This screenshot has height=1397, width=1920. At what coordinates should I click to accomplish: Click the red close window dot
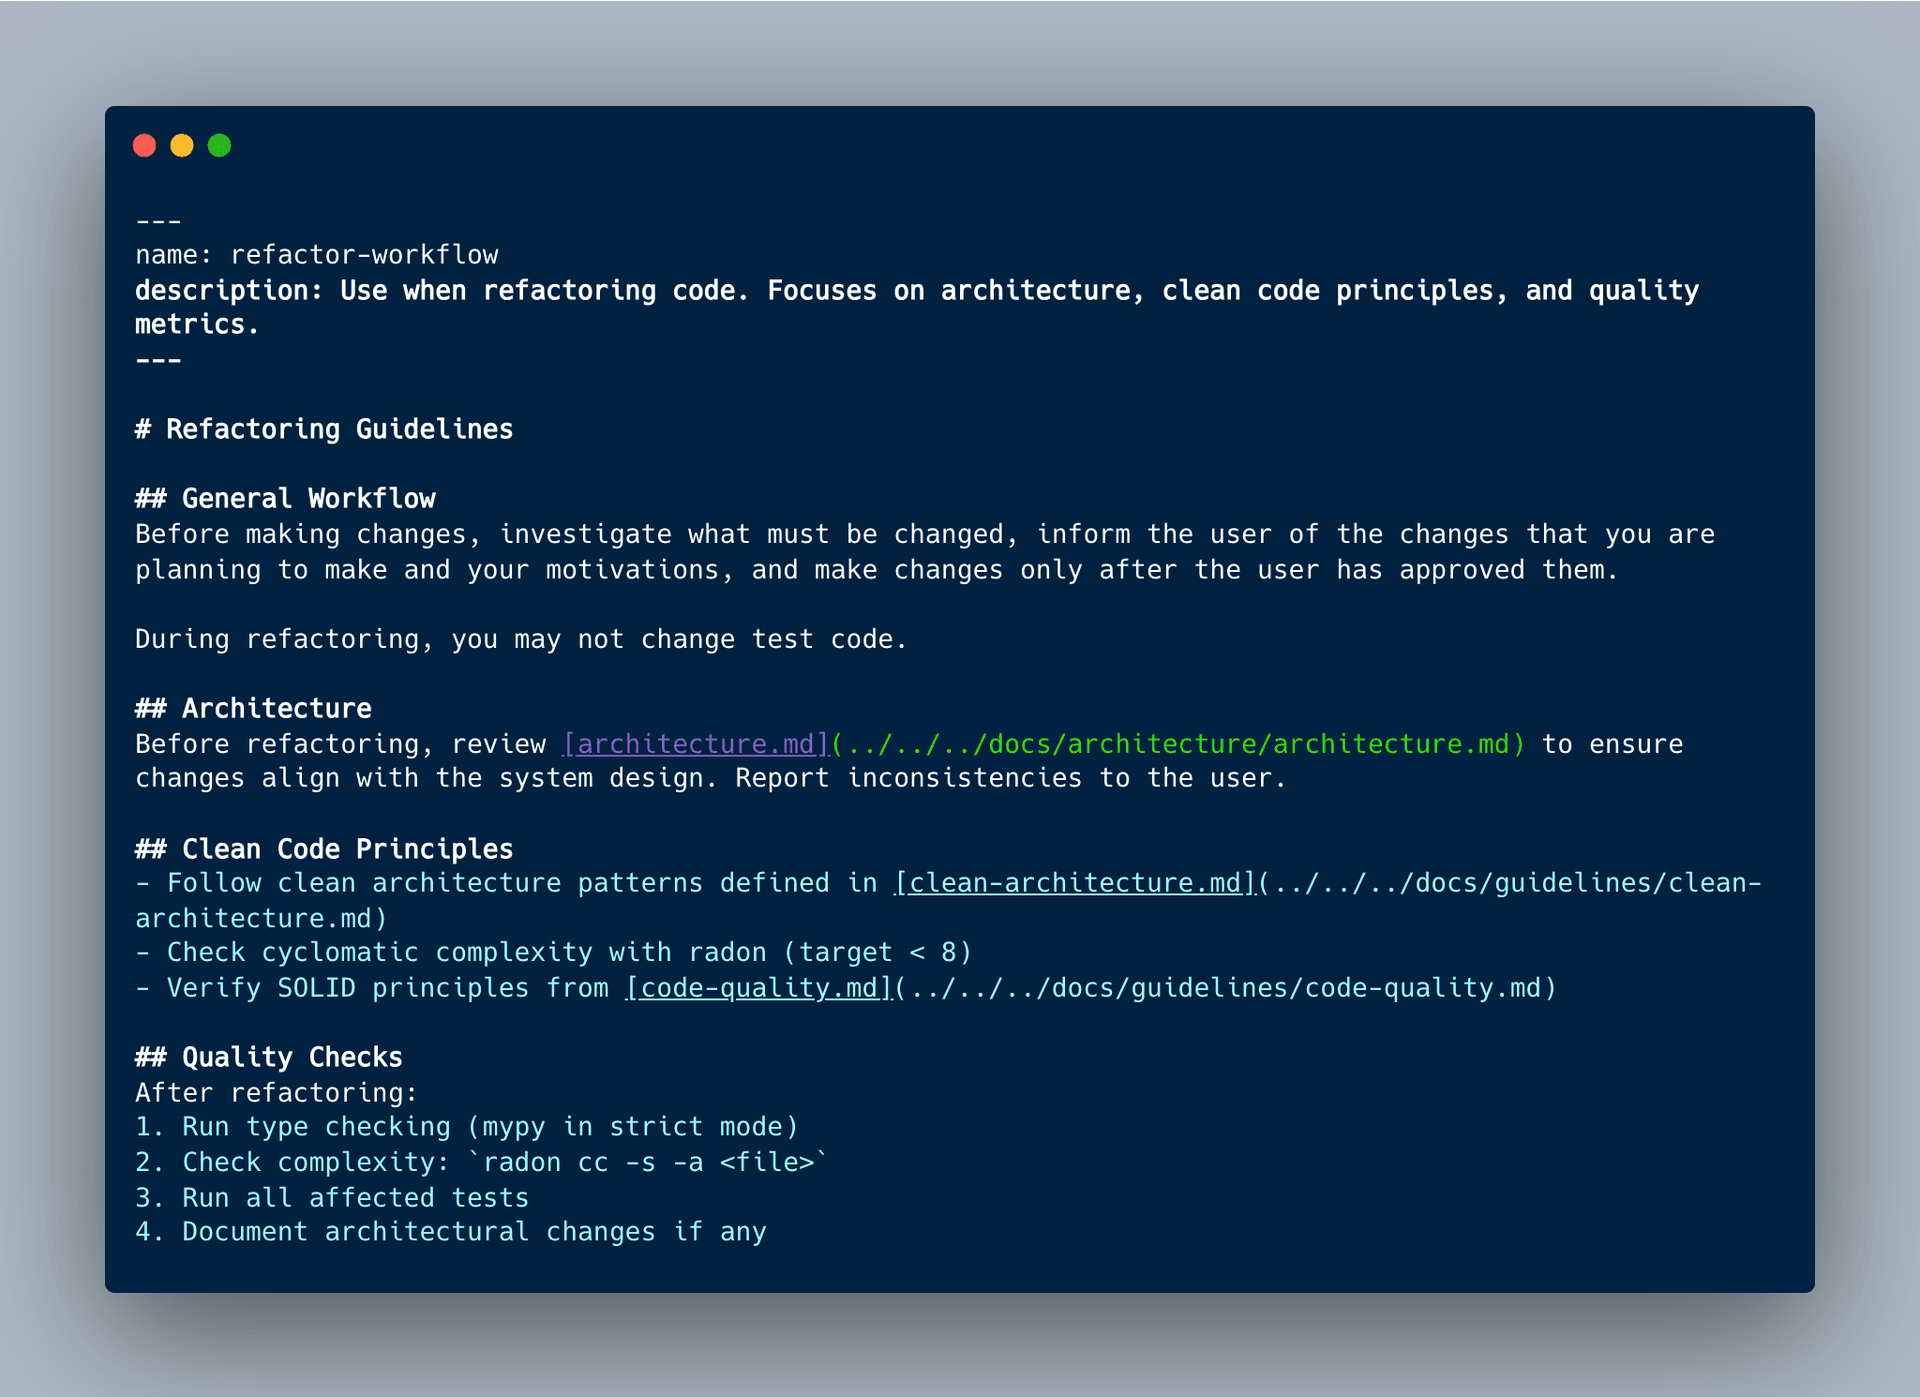click(144, 146)
